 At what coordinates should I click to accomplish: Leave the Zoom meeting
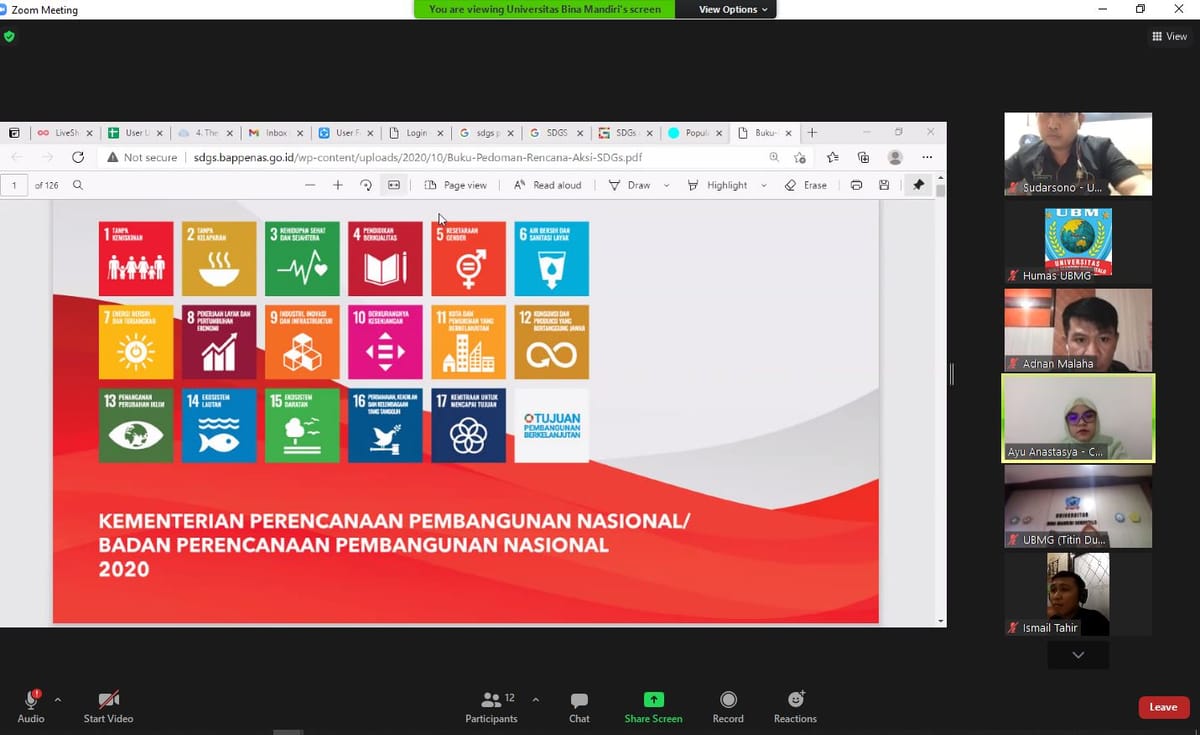point(1163,707)
